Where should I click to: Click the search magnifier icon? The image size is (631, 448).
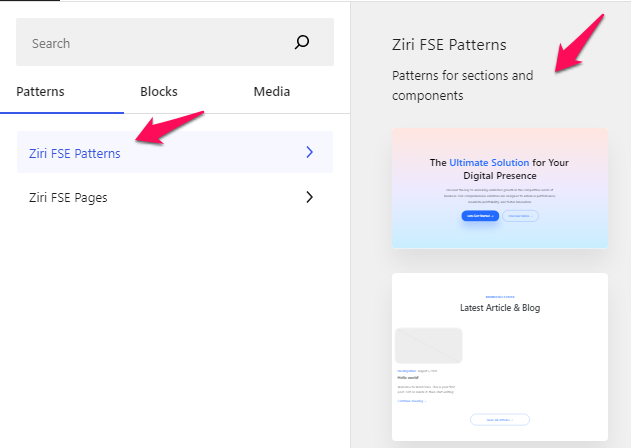pos(302,42)
